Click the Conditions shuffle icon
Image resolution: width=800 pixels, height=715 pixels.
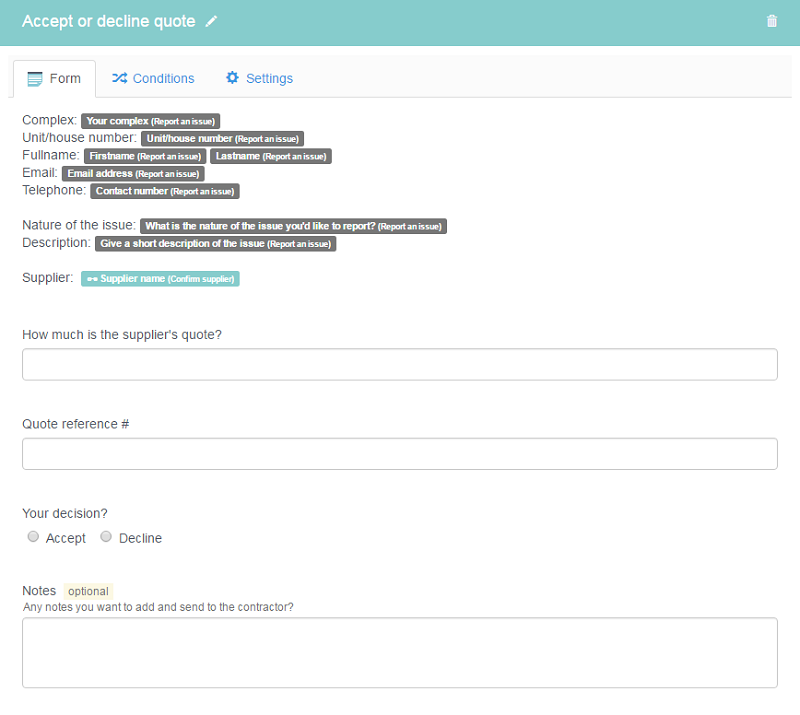click(119, 78)
